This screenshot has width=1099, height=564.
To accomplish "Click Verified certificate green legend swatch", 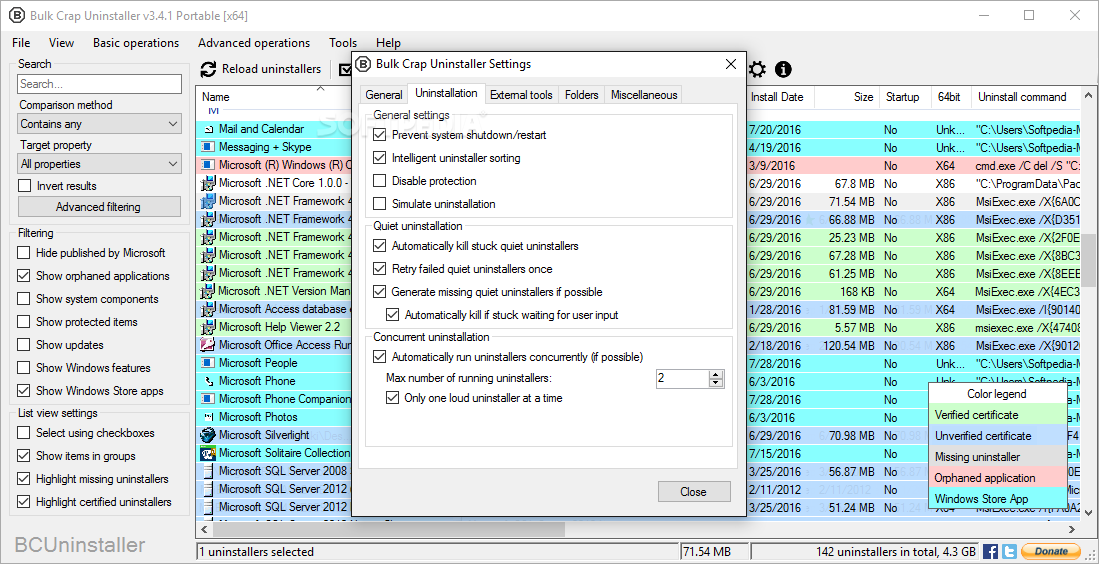I will (997, 415).
